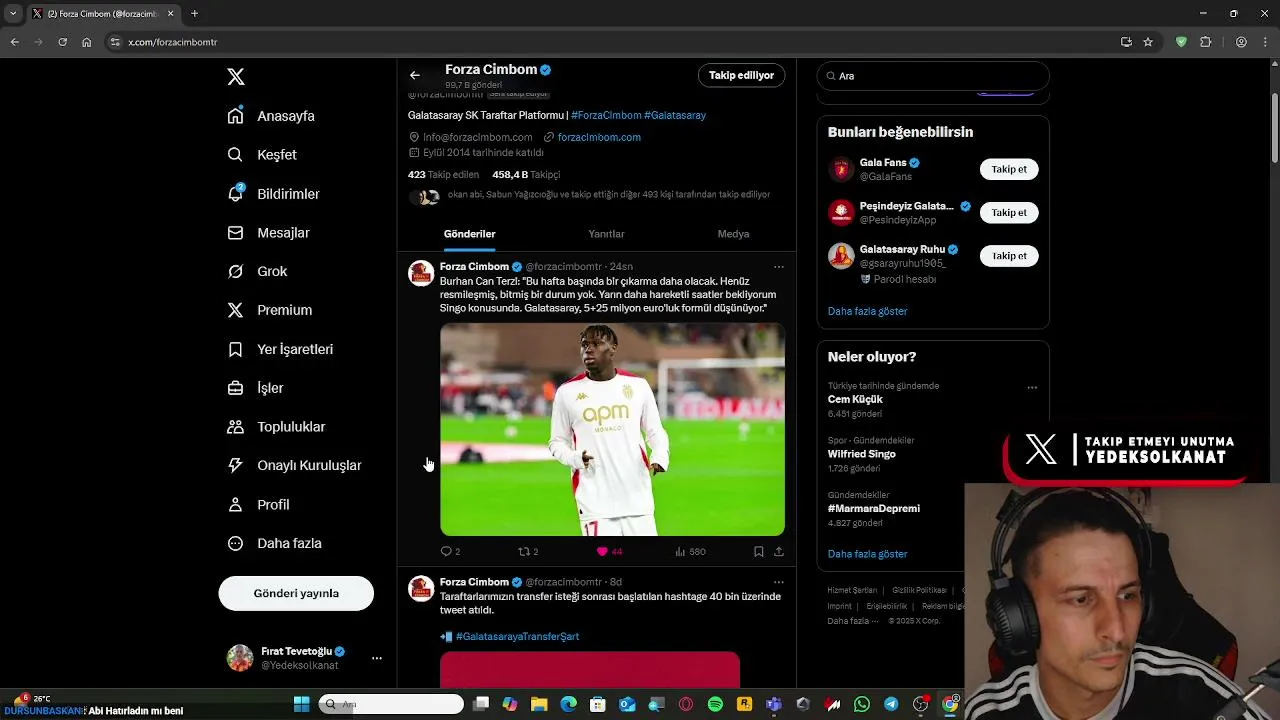Click Daha fazla göster under suggestions
The height and width of the screenshot is (720, 1280).
click(x=867, y=311)
